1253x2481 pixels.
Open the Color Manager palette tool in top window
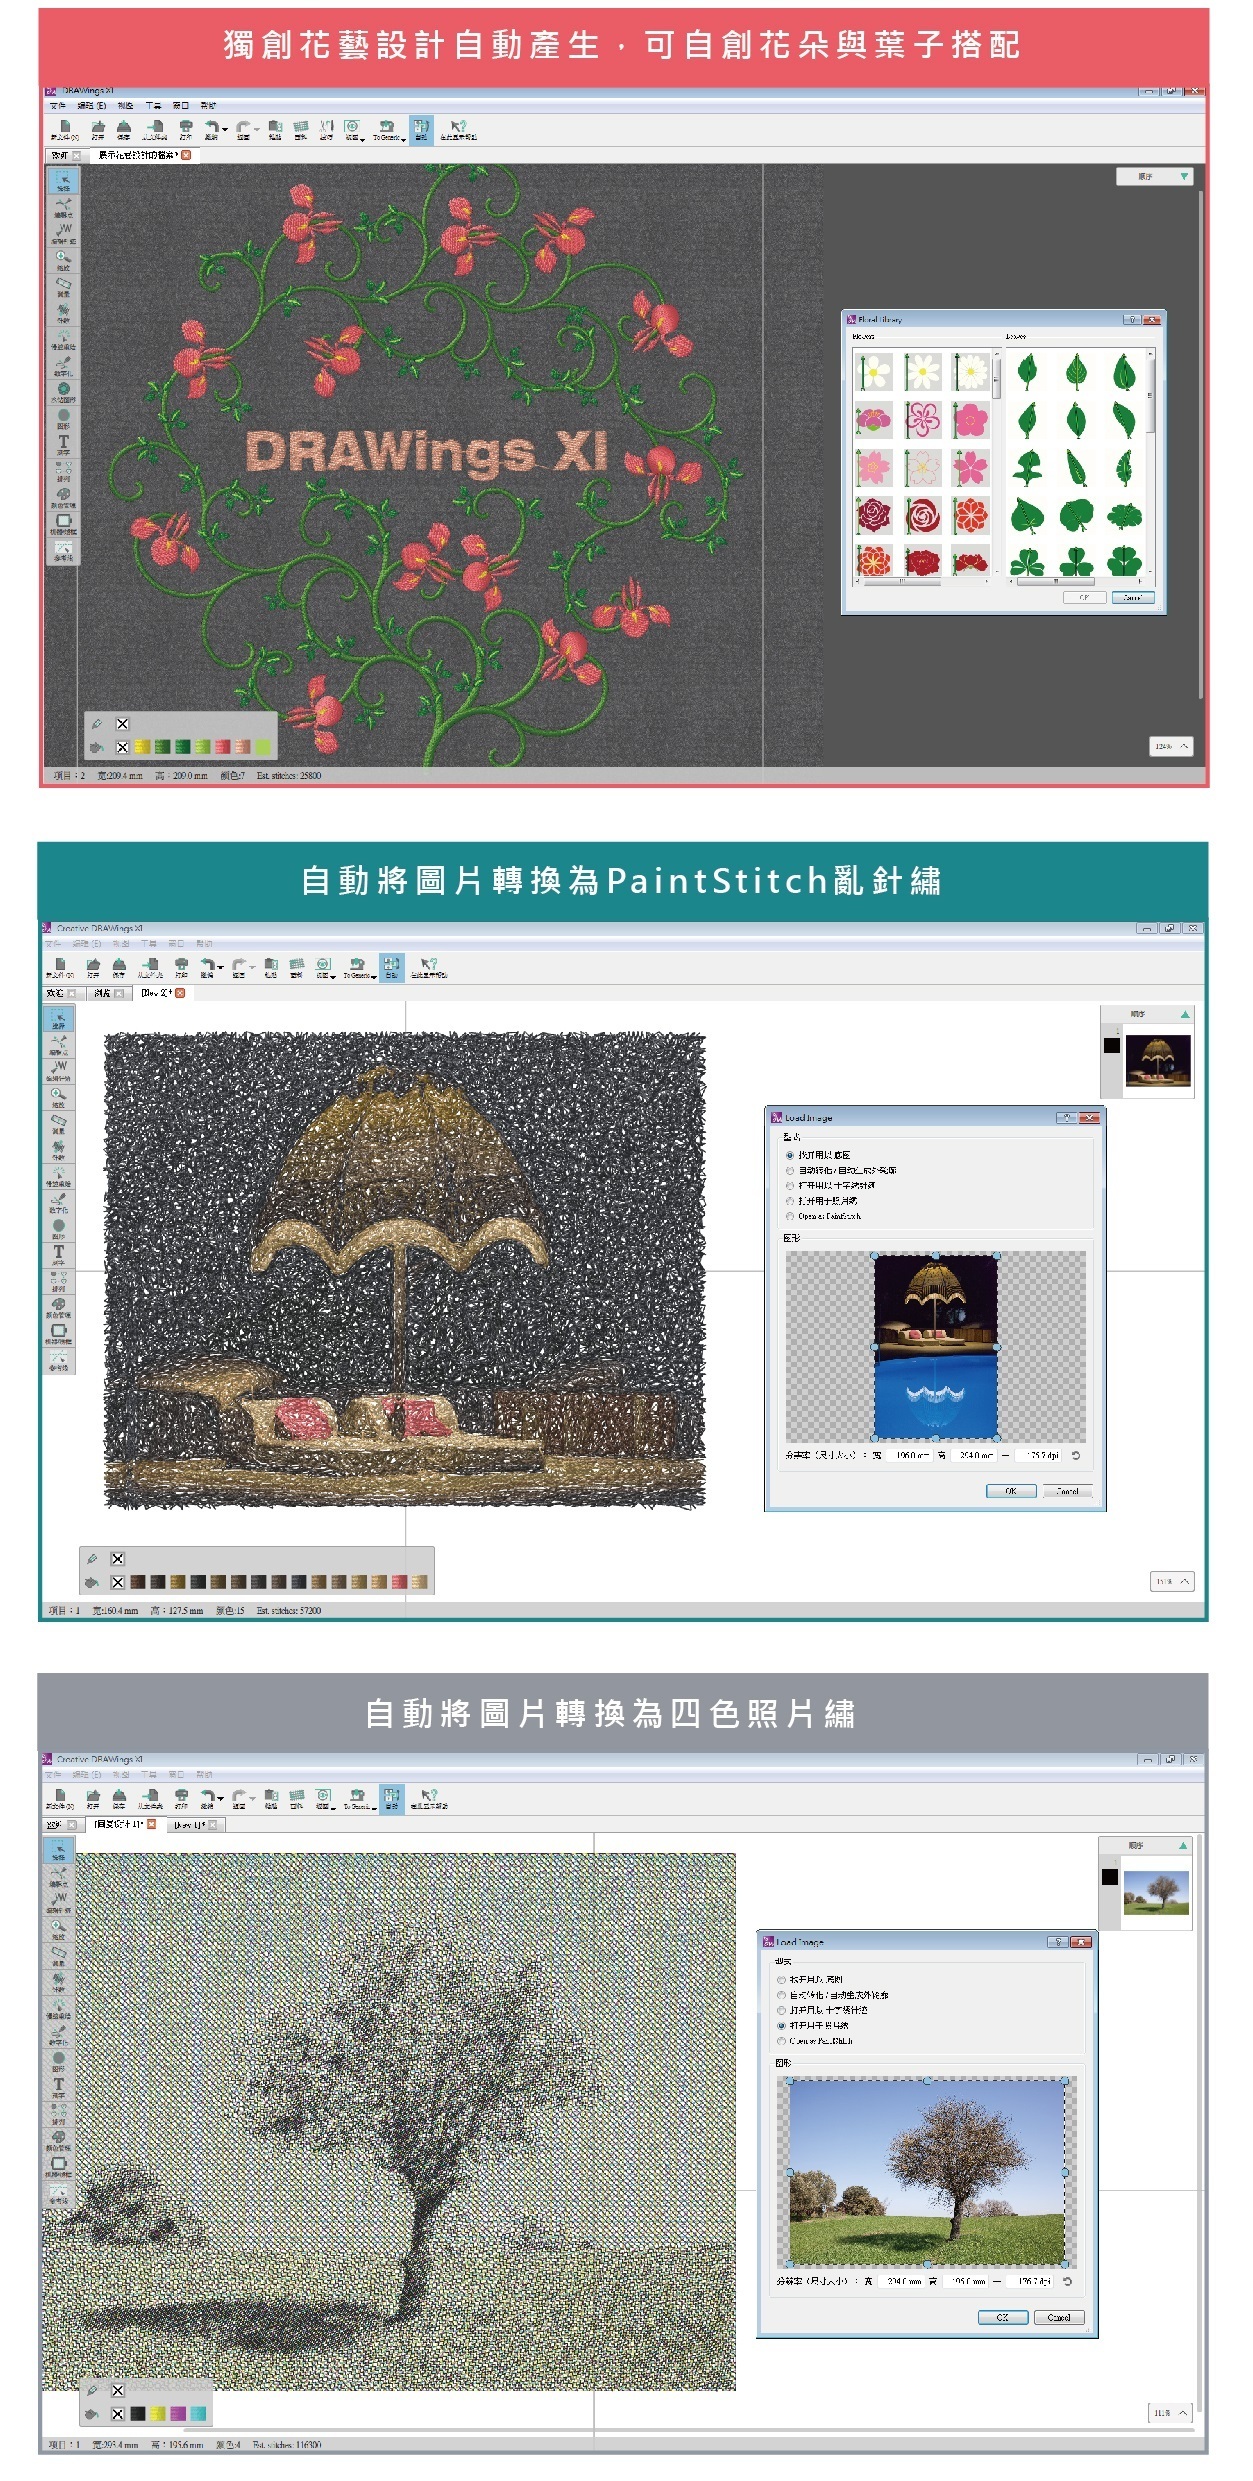tap(63, 497)
